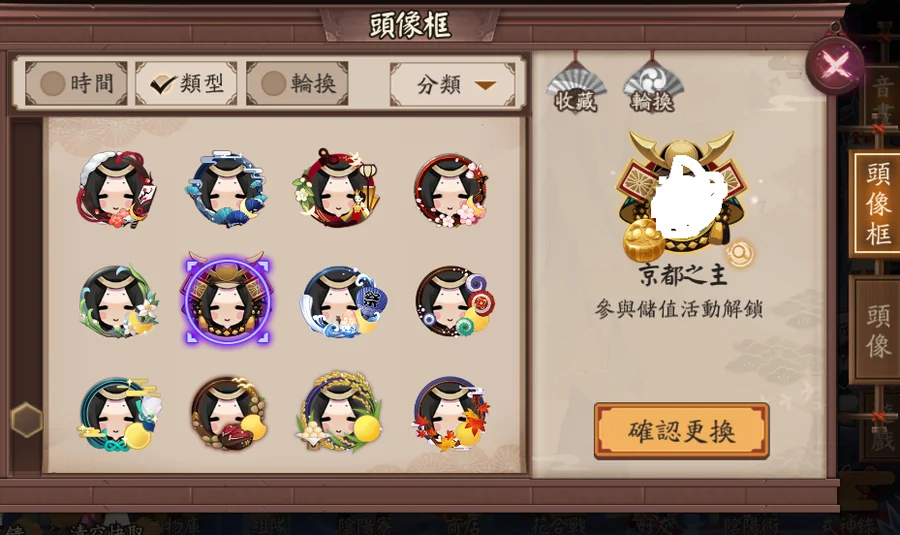Close the avatar frame window
900x535 pixels.
(x=835, y=64)
